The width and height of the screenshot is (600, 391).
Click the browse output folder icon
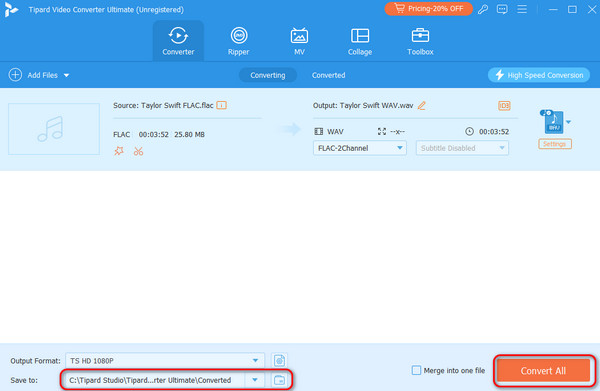[x=279, y=380]
